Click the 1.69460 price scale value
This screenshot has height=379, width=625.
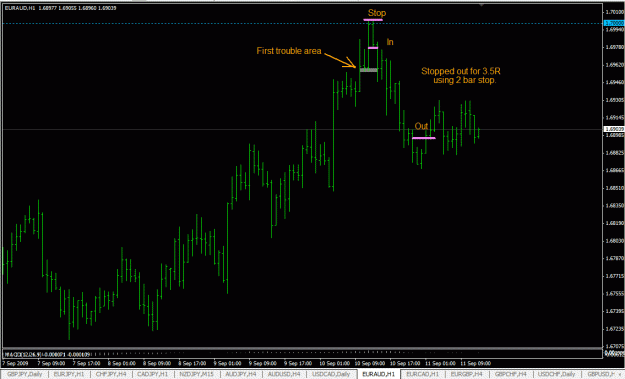[x=614, y=82]
